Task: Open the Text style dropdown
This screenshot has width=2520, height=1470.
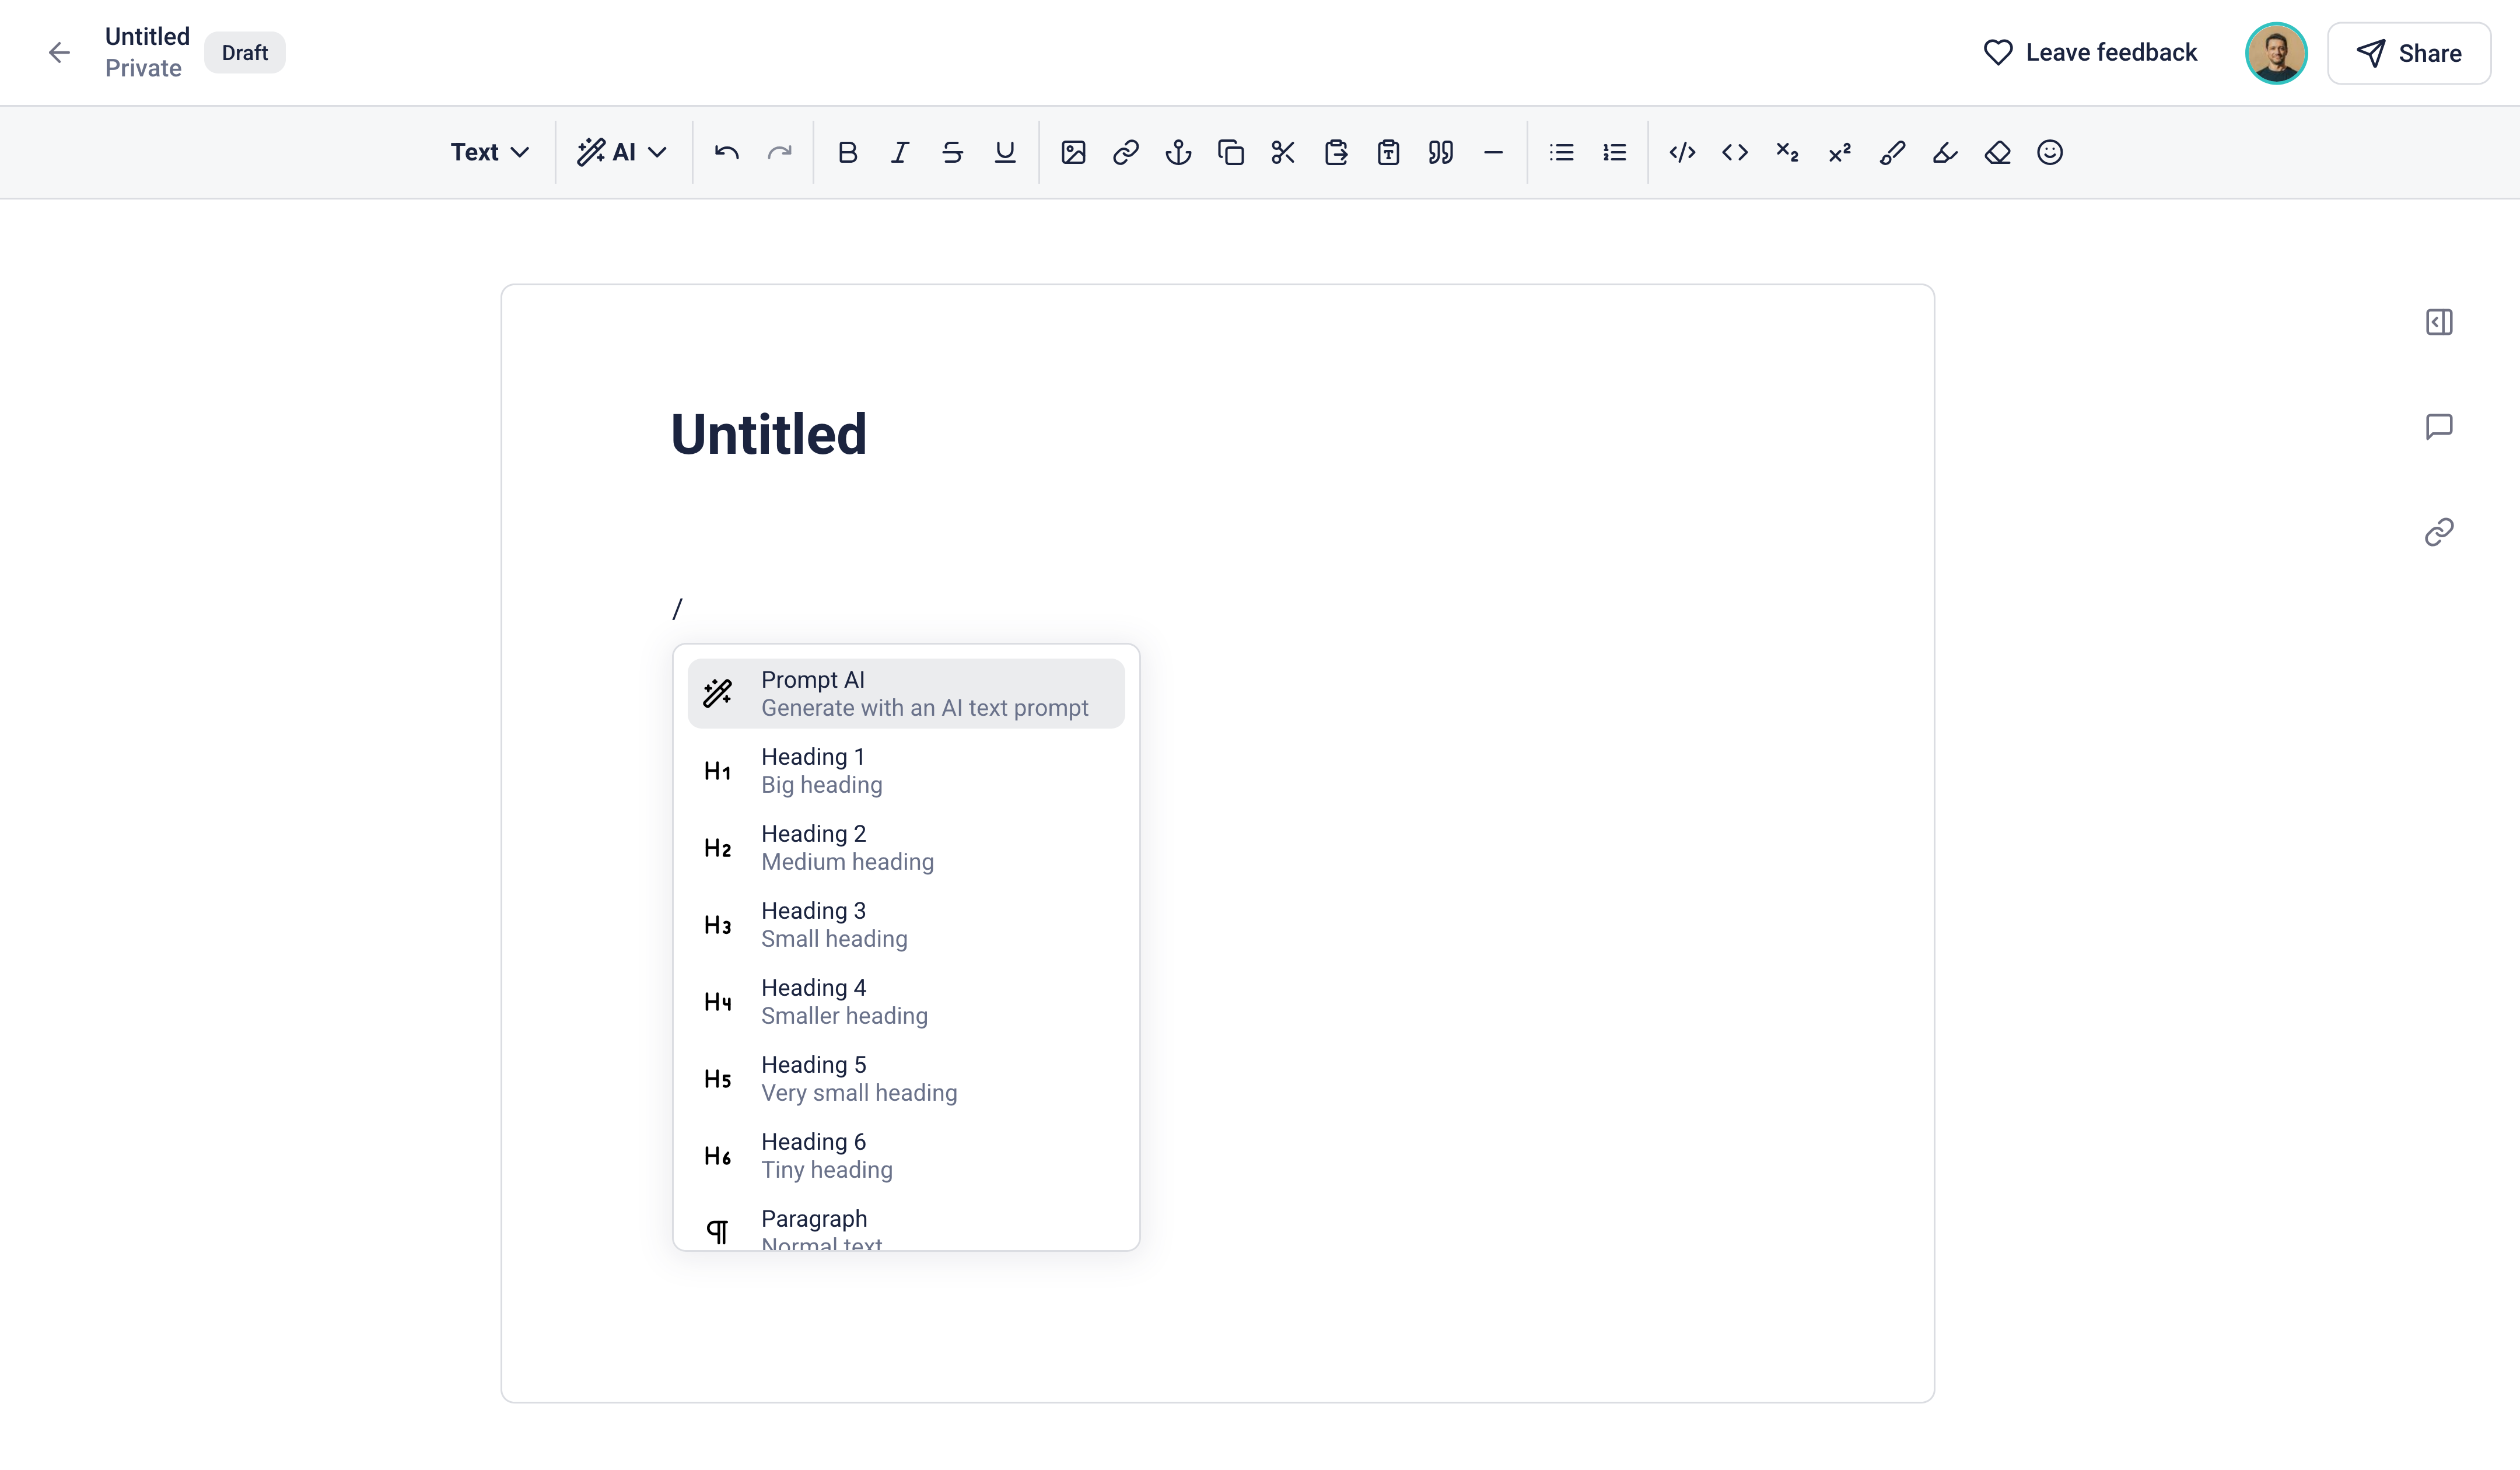Action: coord(489,152)
